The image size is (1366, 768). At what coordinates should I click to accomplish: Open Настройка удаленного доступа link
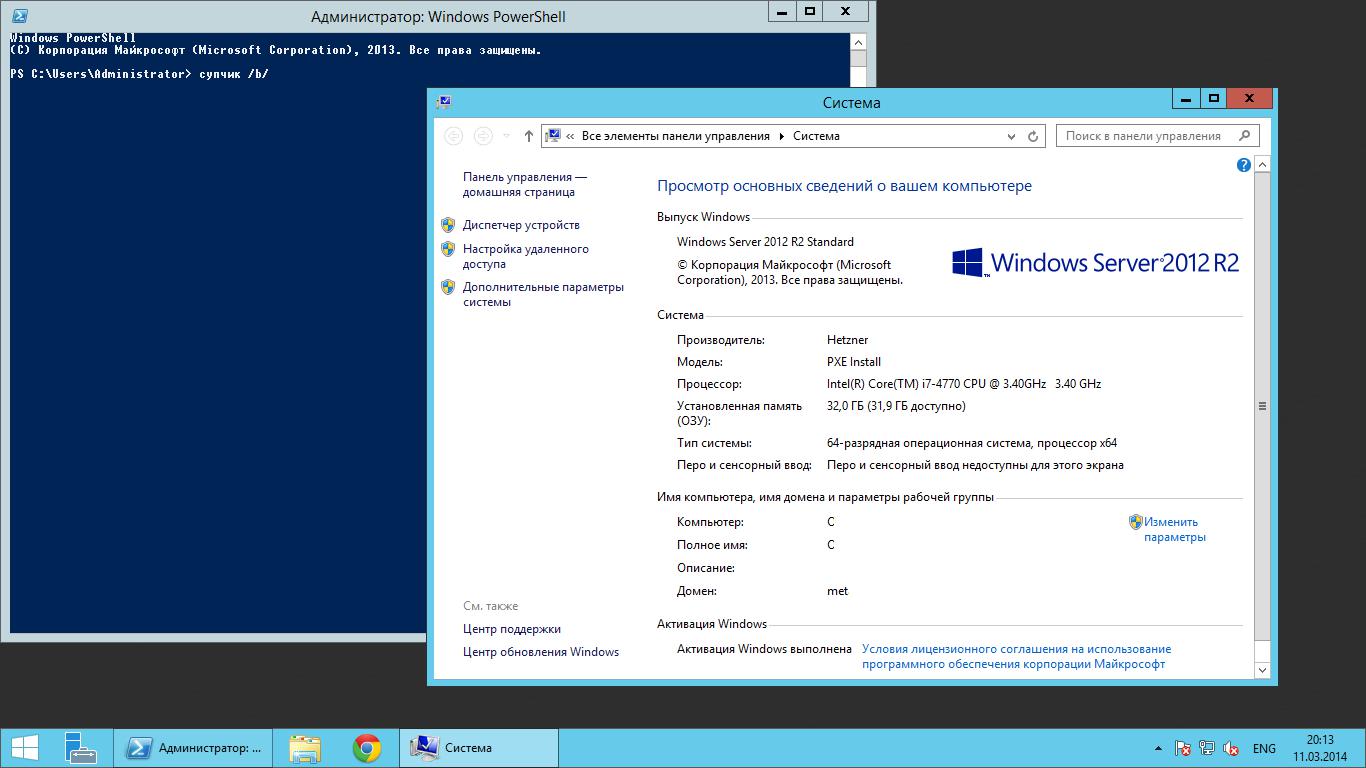(x=526, y=257)
